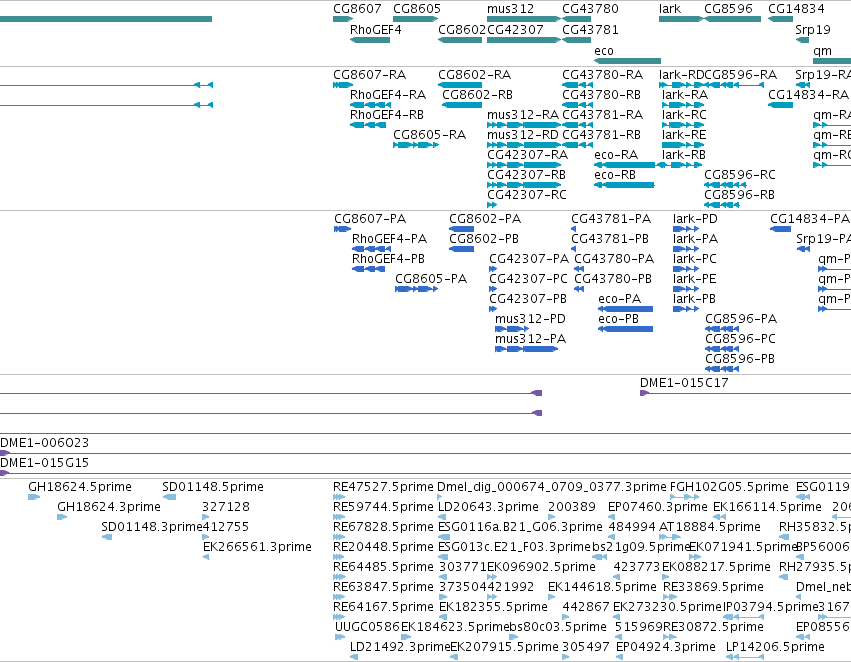This screenshot has height=662, width=851.
Task: Select EST EP07460.3prime
Action: [x=658, y=507]
